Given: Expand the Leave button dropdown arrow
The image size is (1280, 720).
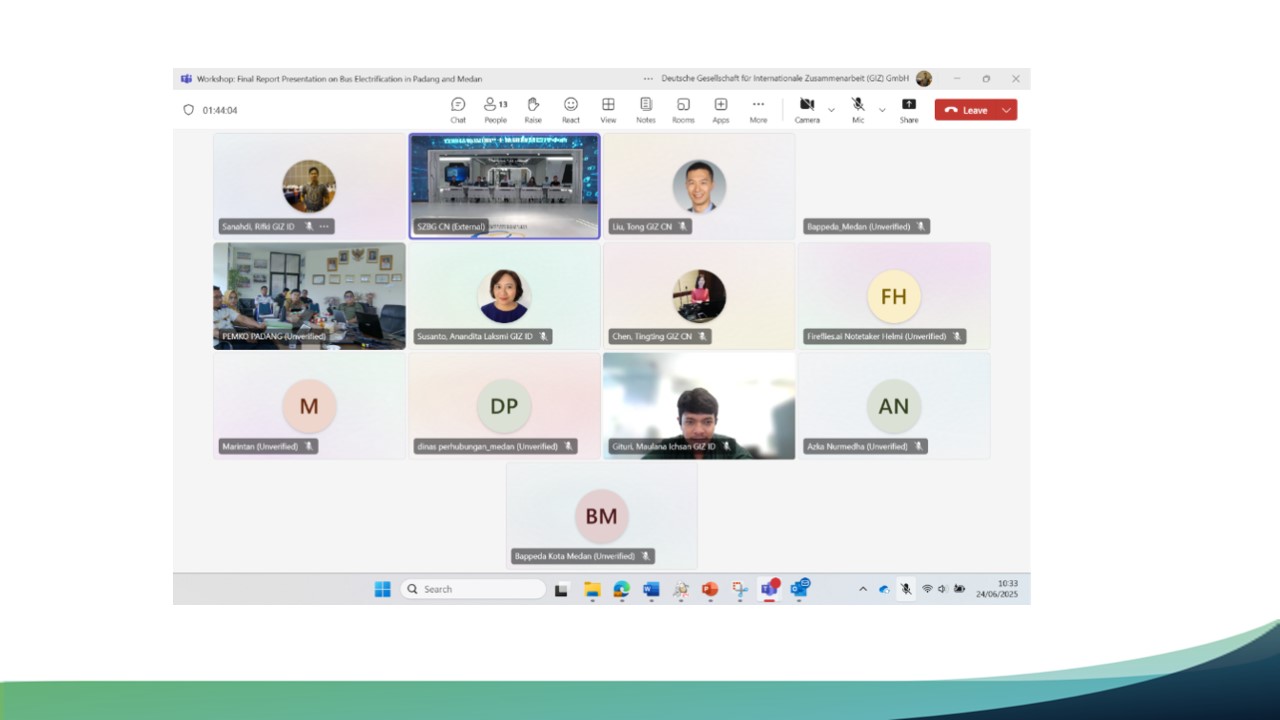Looking at the screenshot, I should pos(1006,110).
